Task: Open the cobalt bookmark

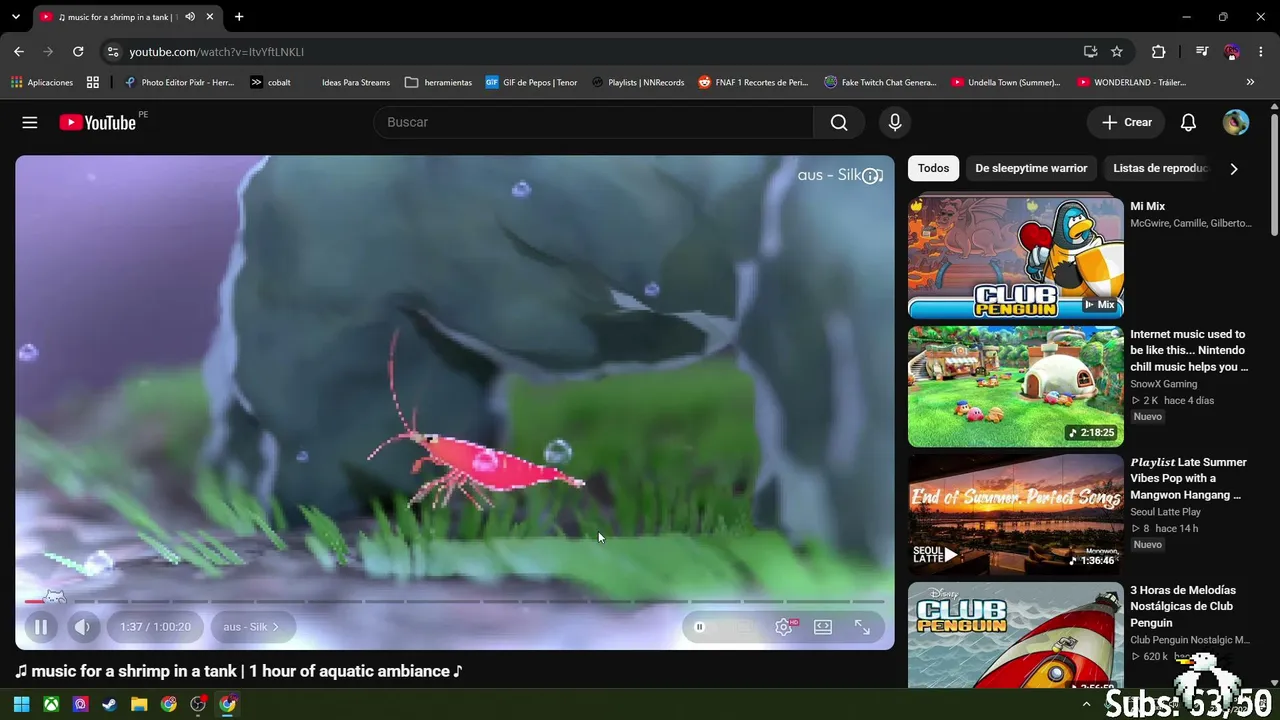Action: tap(270, 82)
